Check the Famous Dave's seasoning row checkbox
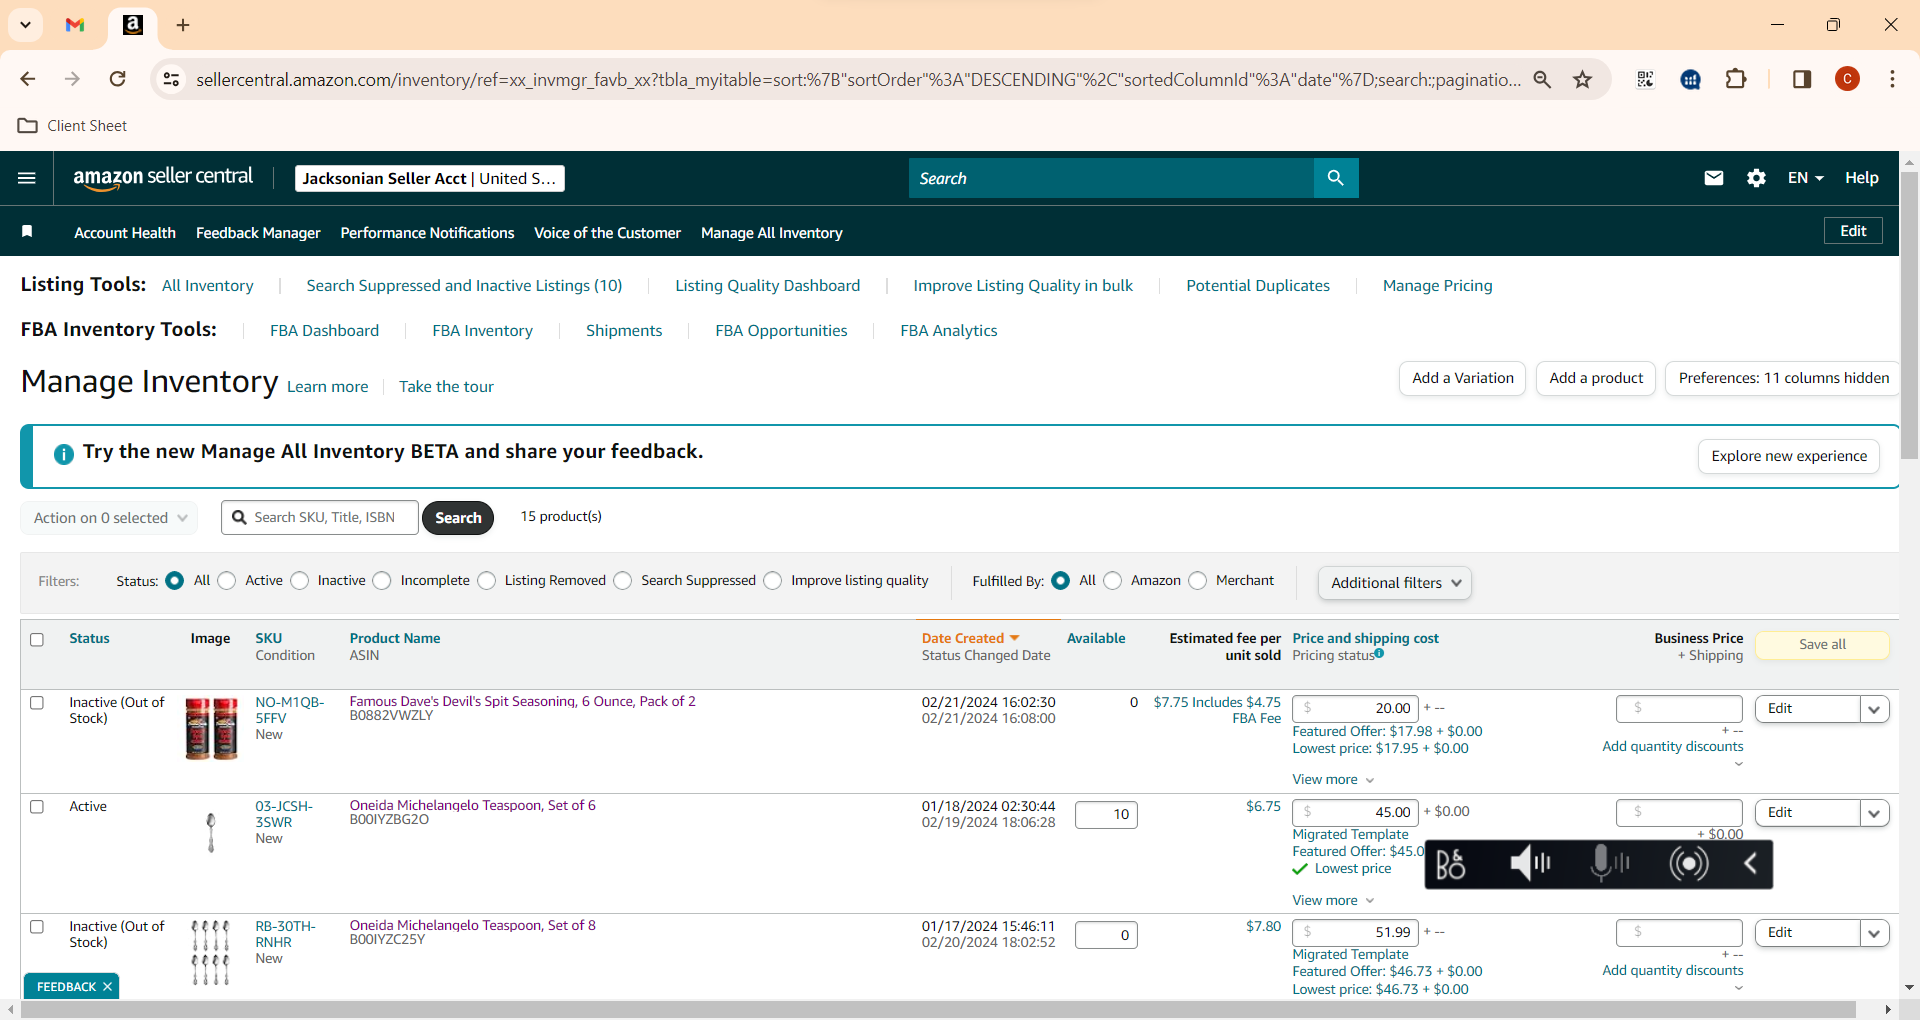Image resolution: width=1920 pixels, height=1020 pixels. pos(37,703)
